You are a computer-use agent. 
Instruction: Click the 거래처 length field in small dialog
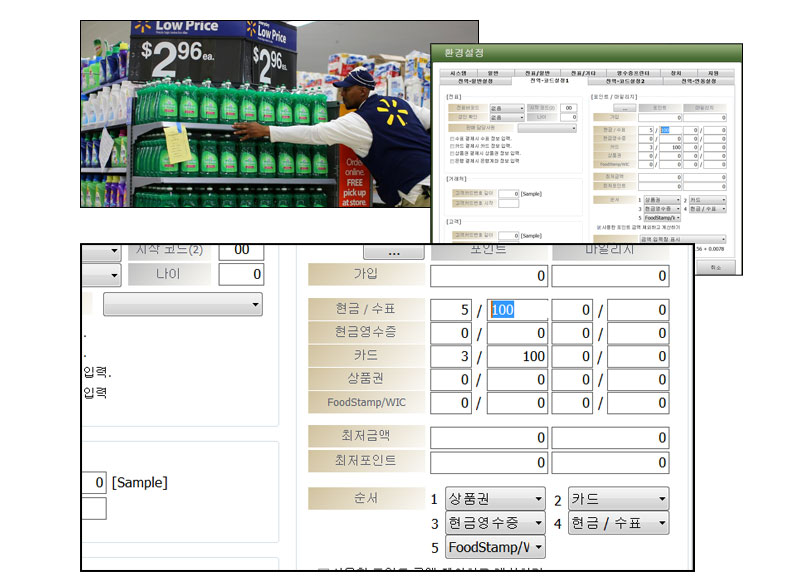click(509, 193)
